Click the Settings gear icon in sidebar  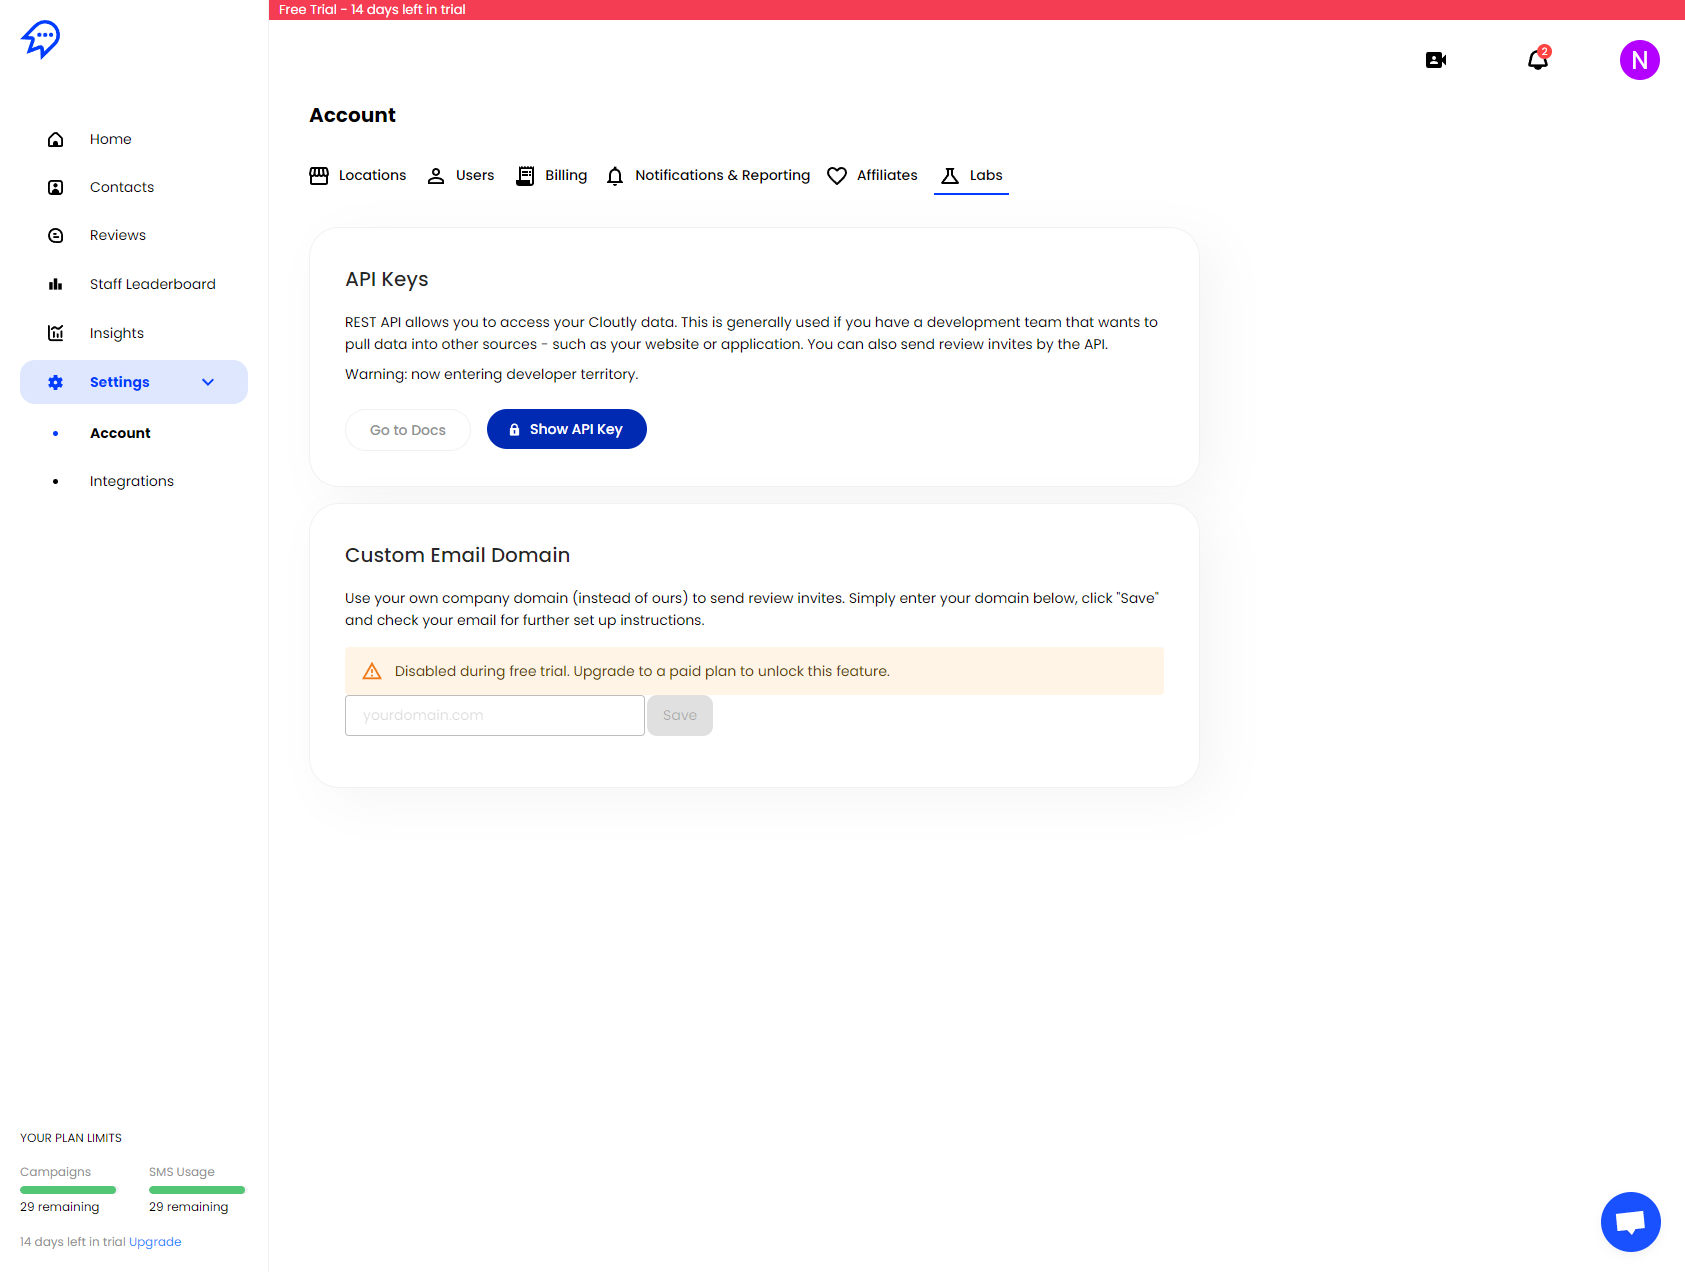[x=56, y=382]
